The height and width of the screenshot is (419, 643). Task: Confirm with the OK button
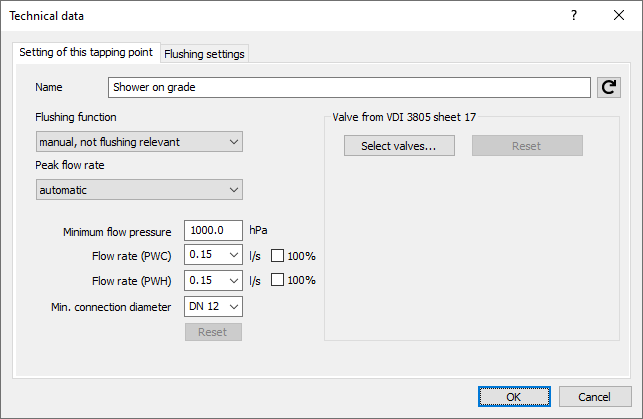[x=514, y=397]
